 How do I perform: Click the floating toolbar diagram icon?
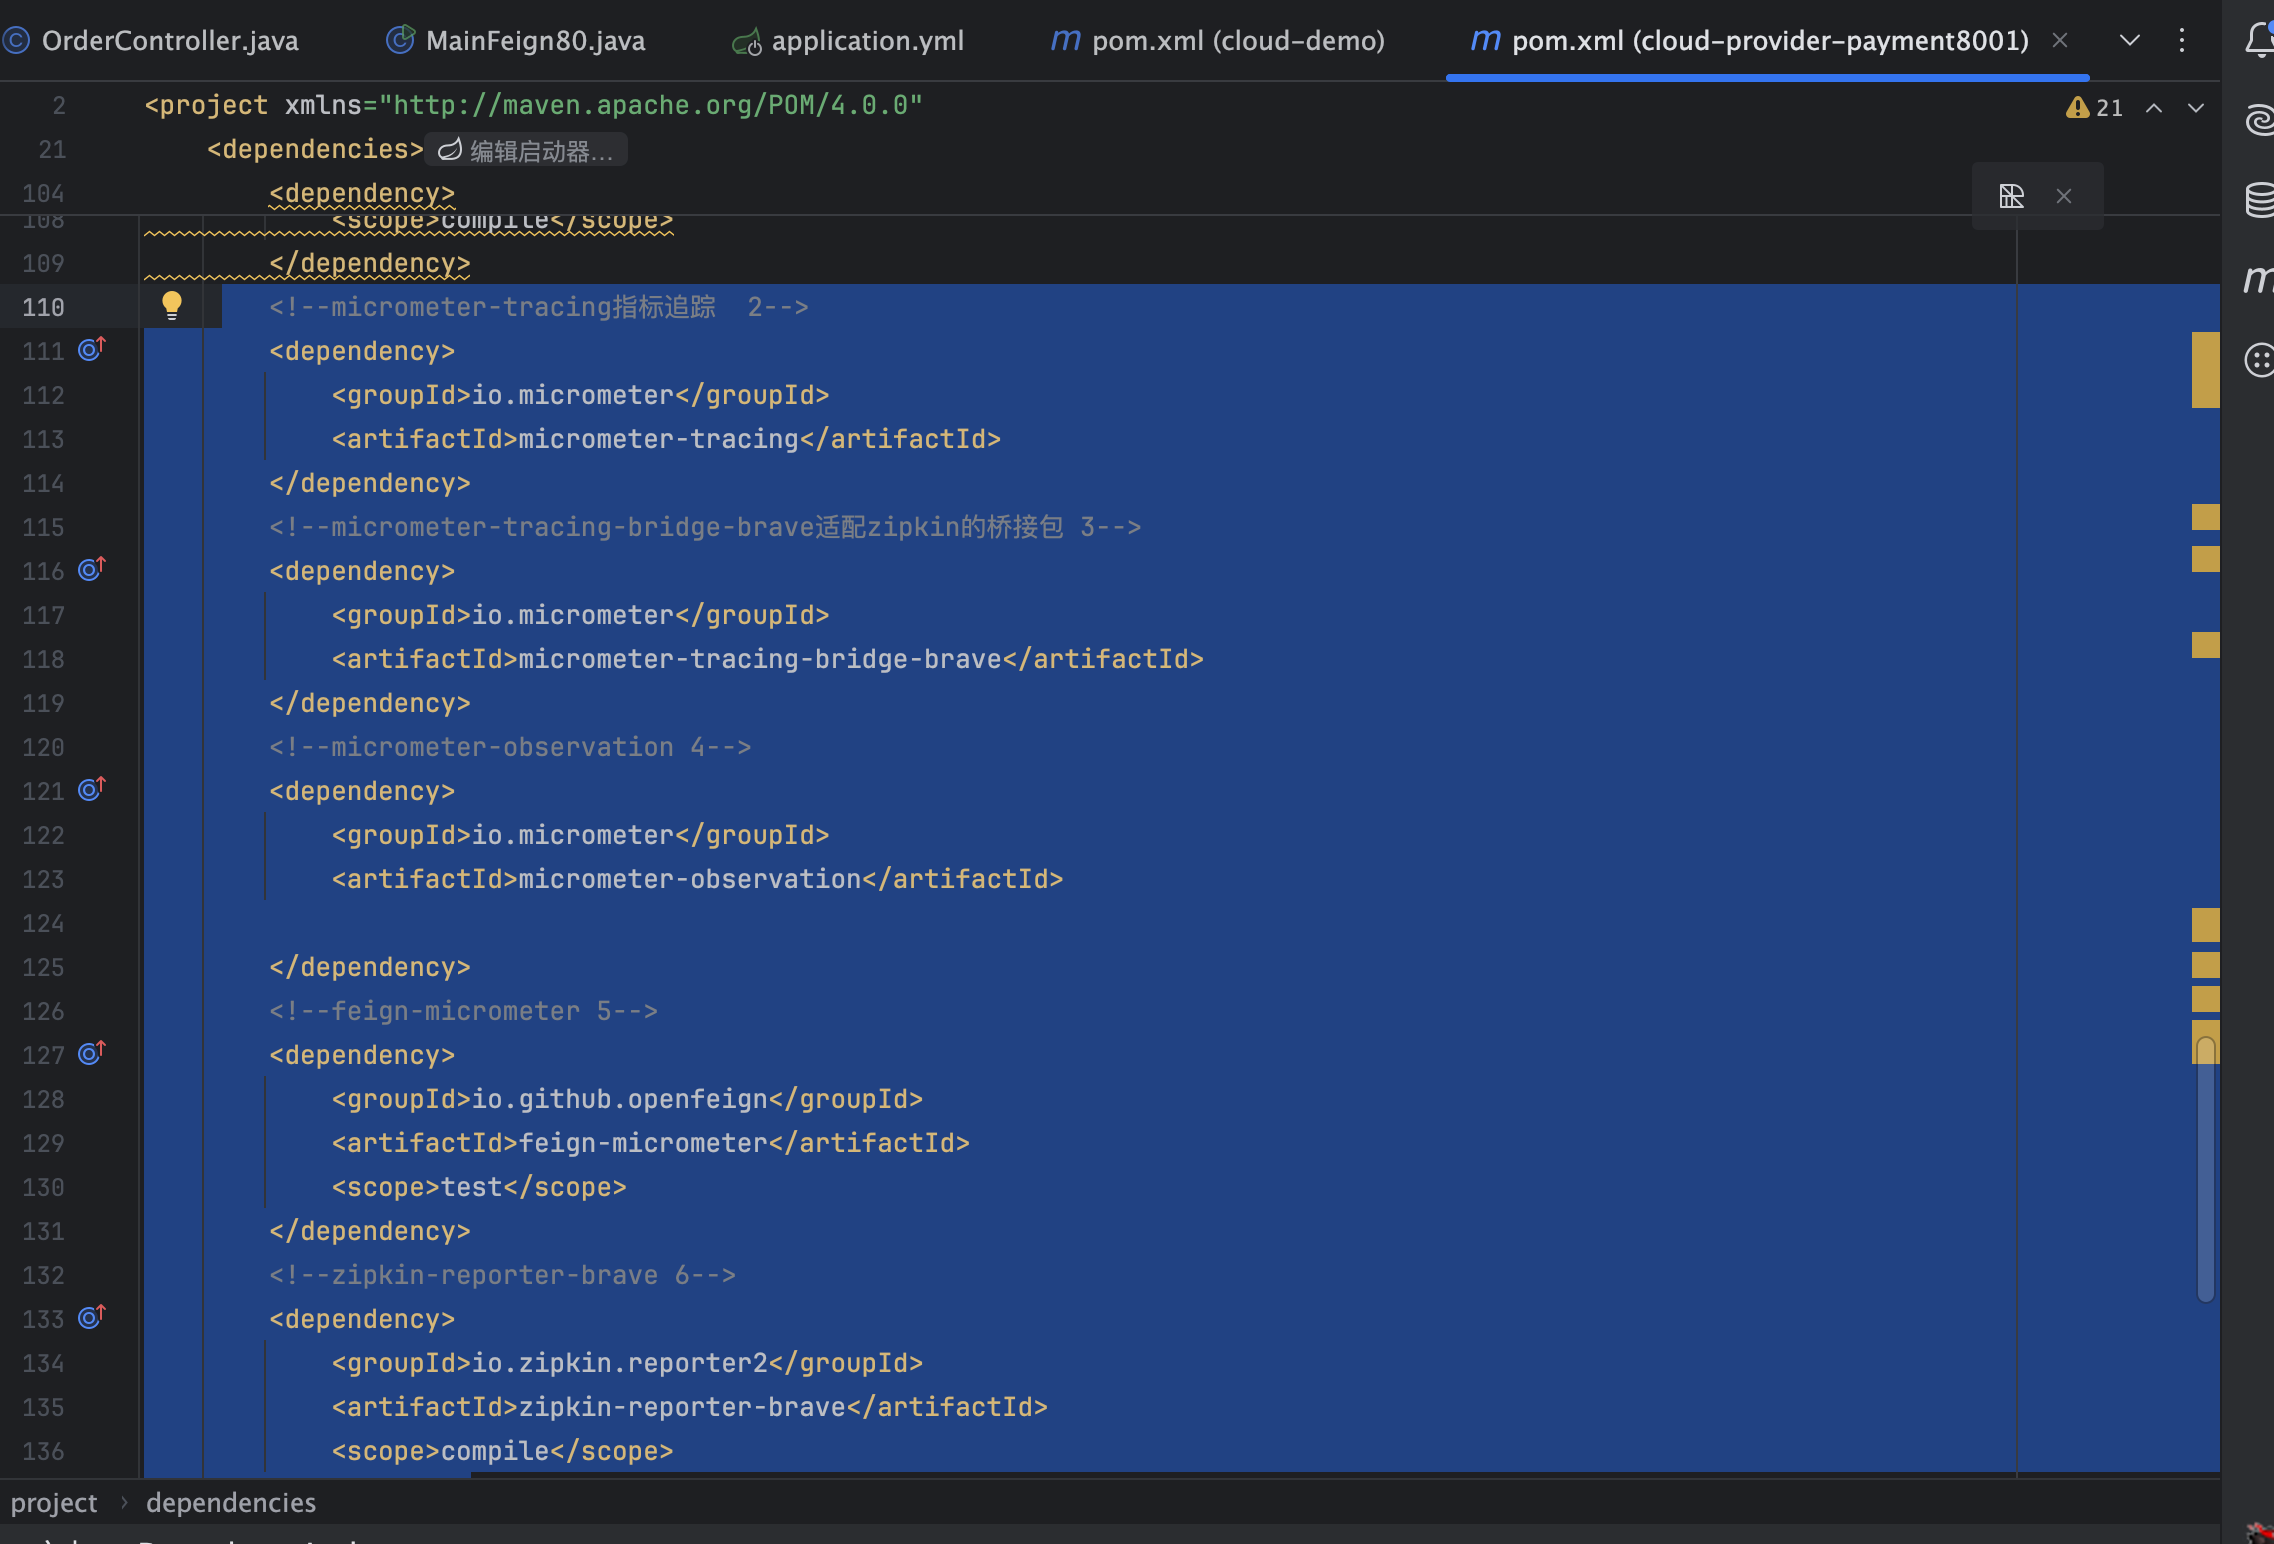[2011, 196]
